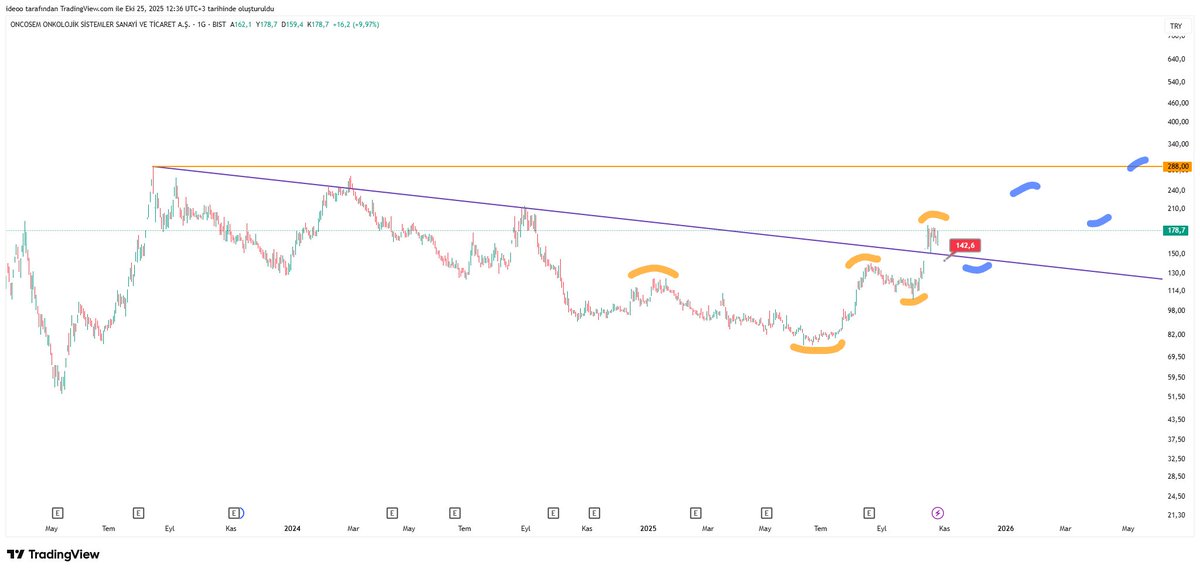The height and width of the screenshot is (572, 1200).
Task: Click the 130,0 price axis label
Action: point(1176,272)
